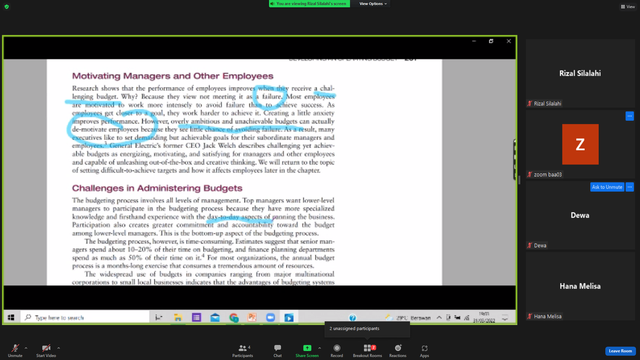This screenshot has height=360, width=640.
Task: Click the blue help icon in shared taskbar
Action: click(352, 317)
